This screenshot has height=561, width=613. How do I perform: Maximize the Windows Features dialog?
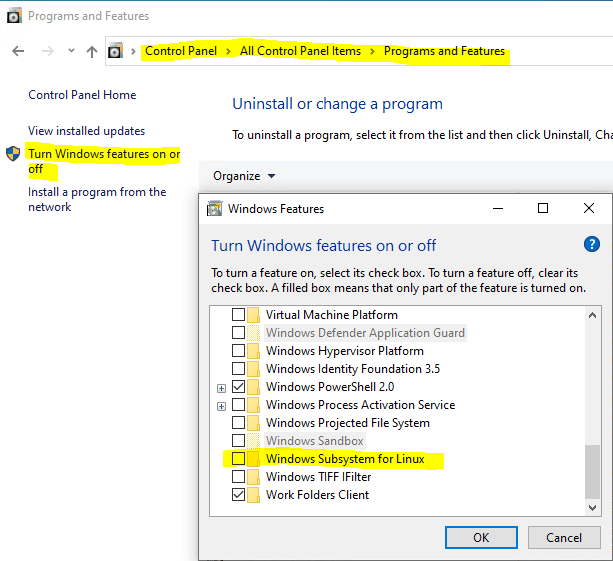543,208
